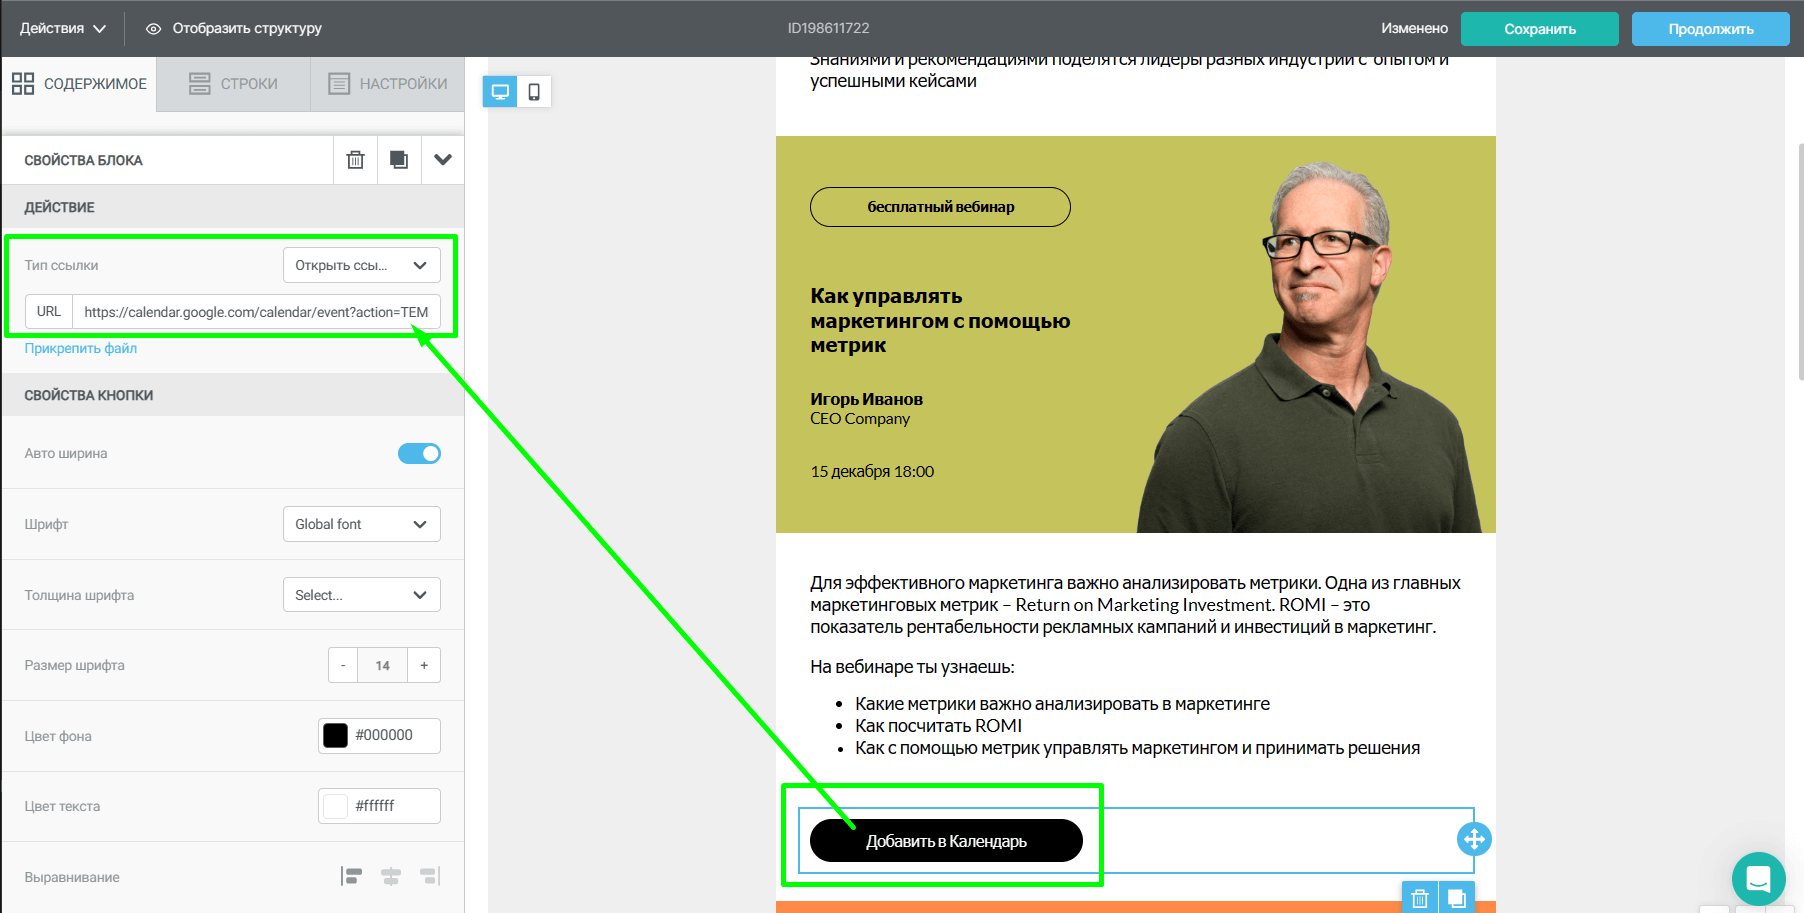
Task: Click the Прикрепить файл link
Action: pos(81,348)
